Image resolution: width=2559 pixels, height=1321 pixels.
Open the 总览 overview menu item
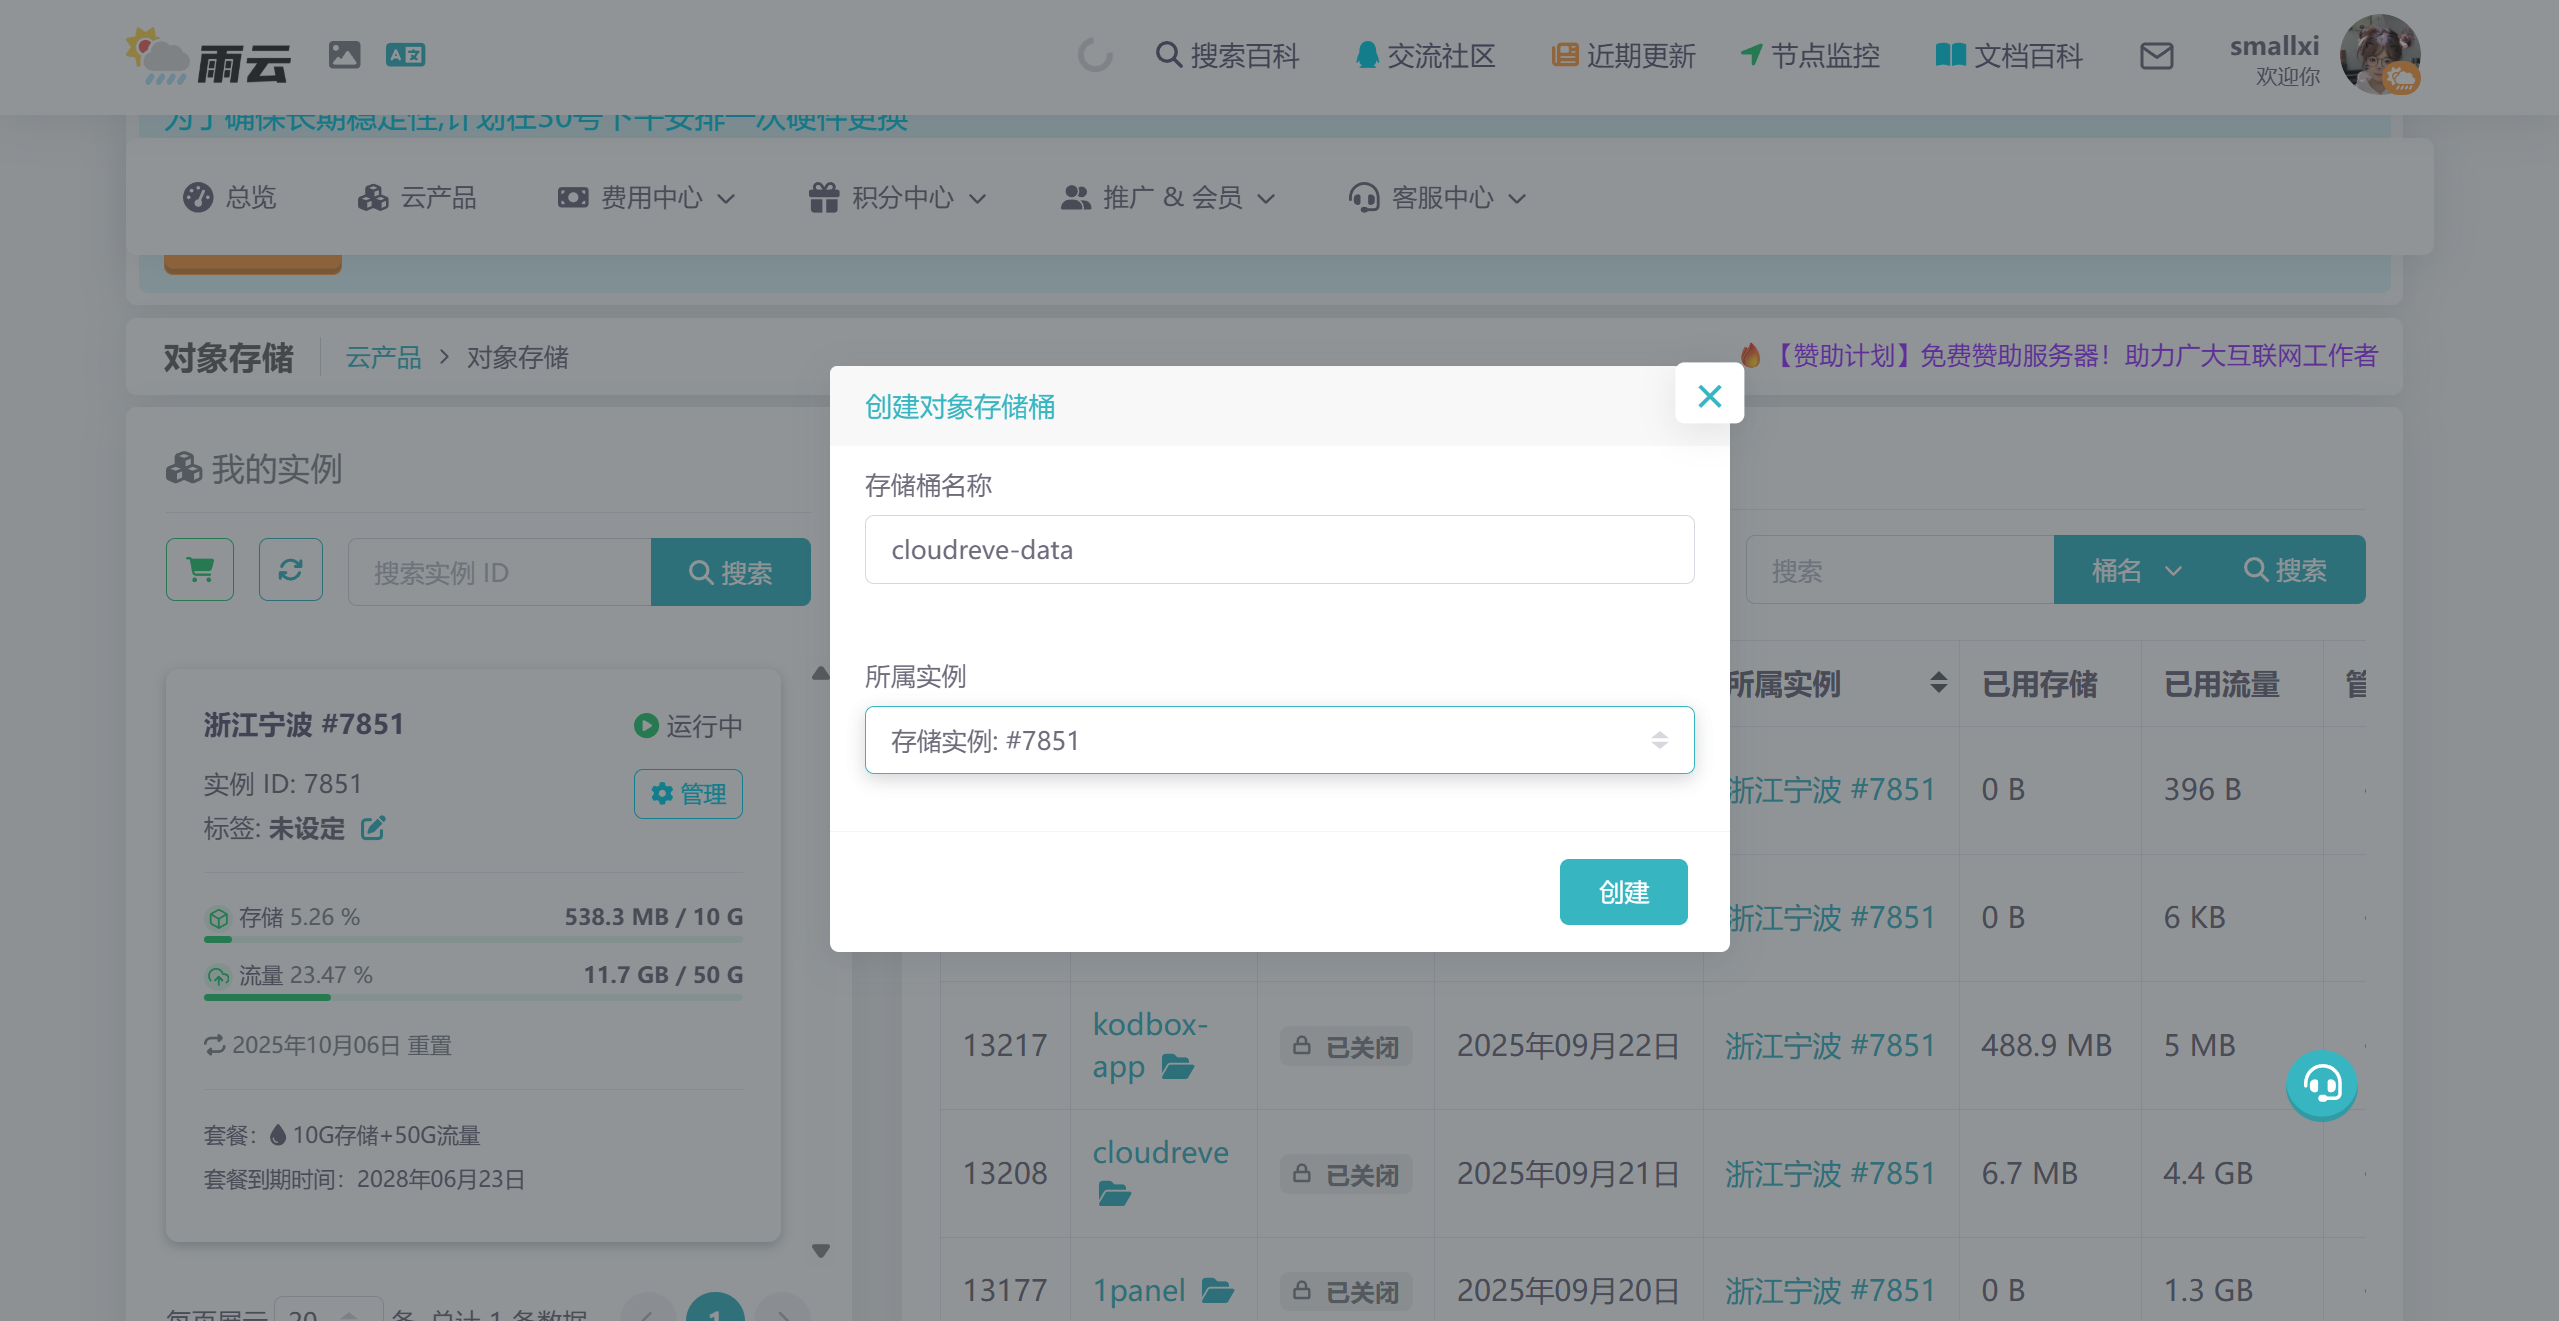(230, 198)
